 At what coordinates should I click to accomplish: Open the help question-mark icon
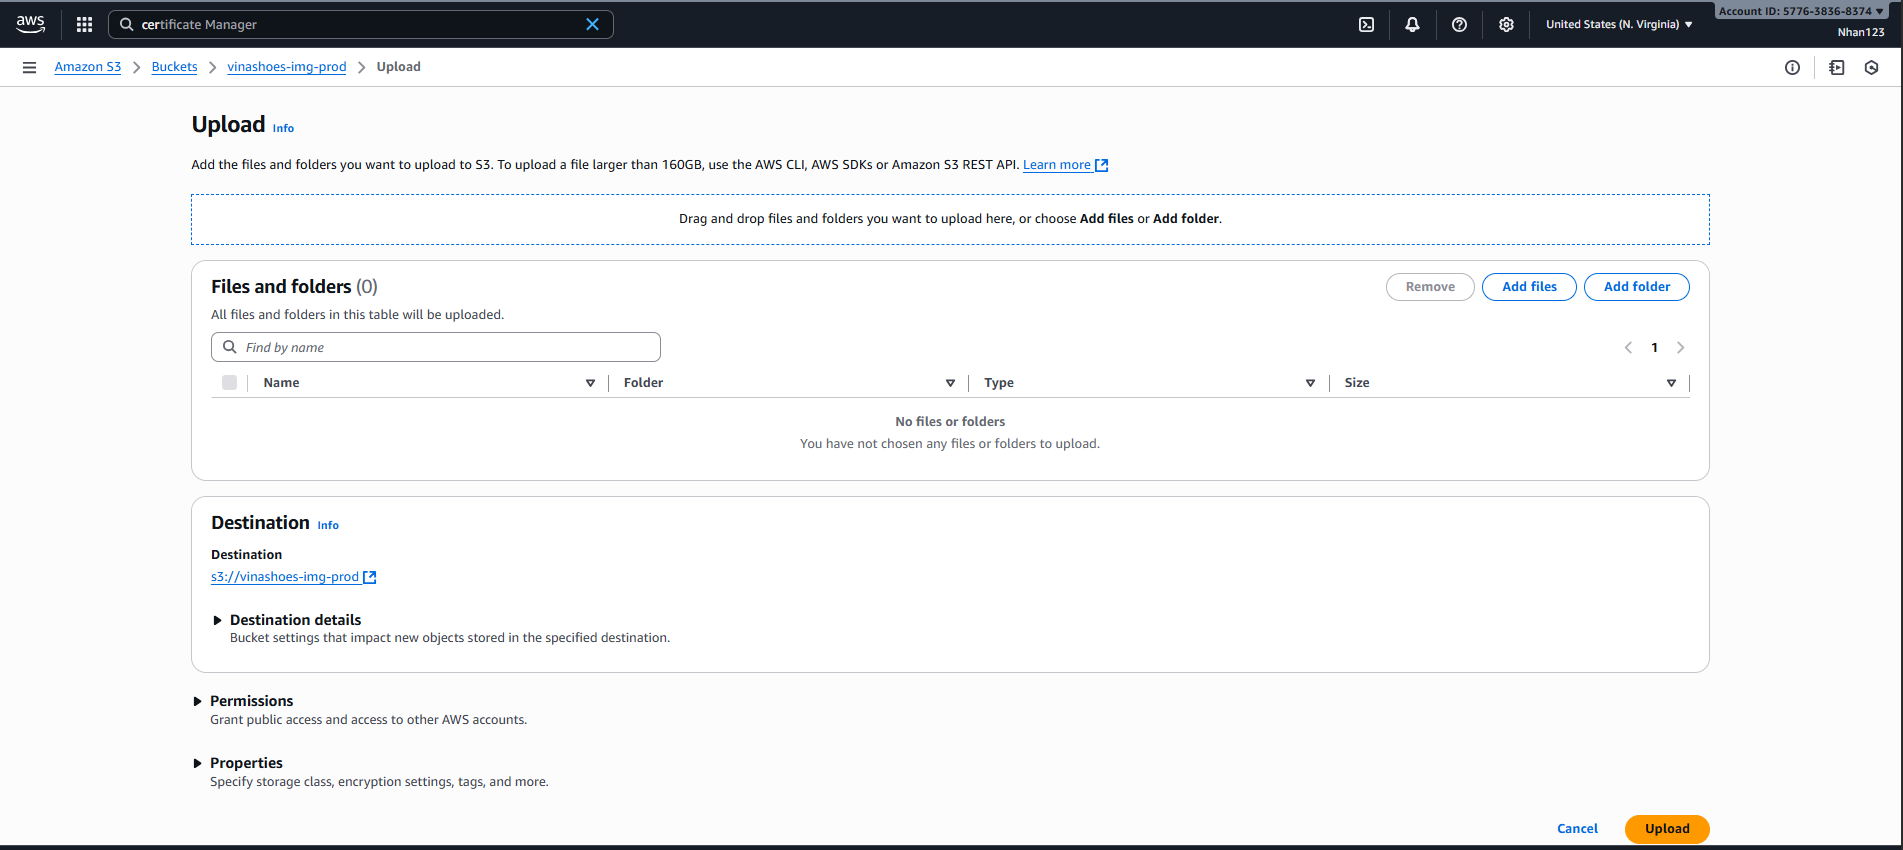click(x=1459, y=24)
